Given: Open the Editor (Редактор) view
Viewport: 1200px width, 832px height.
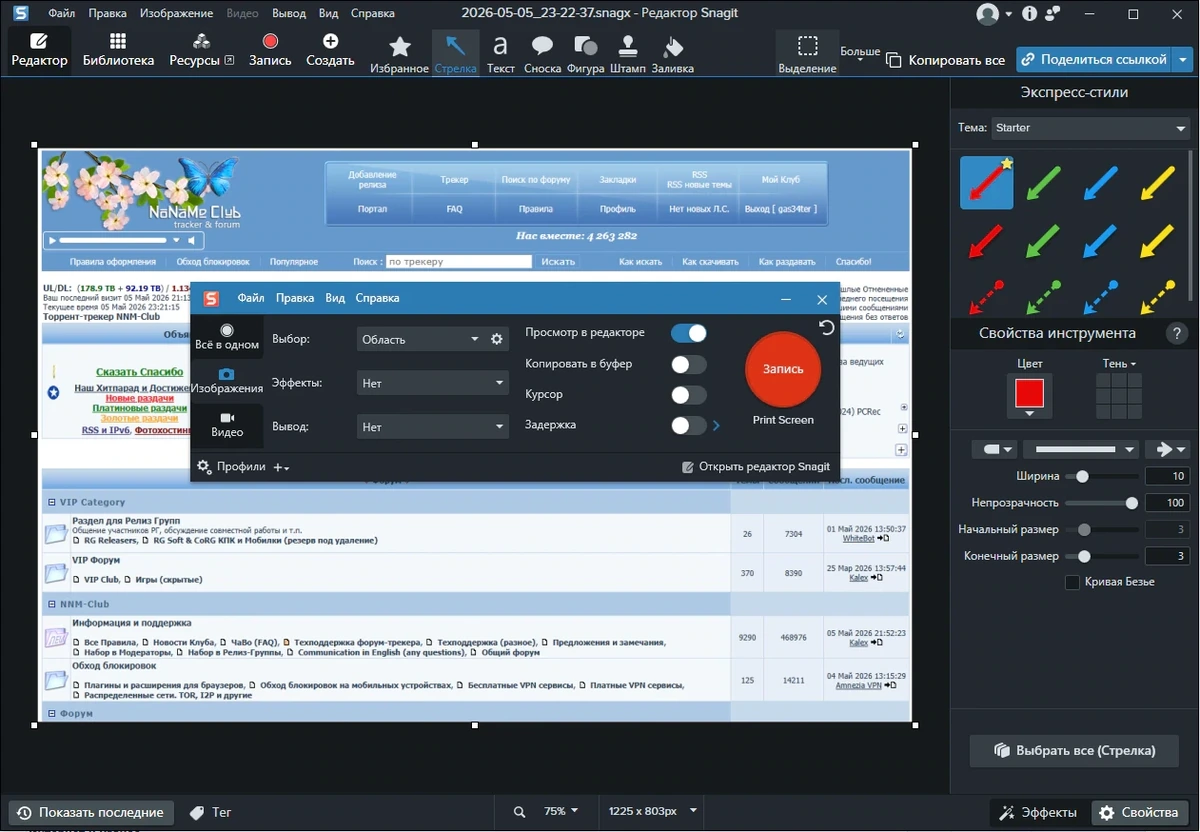Looking at the screenshot, I should point(39,50).
